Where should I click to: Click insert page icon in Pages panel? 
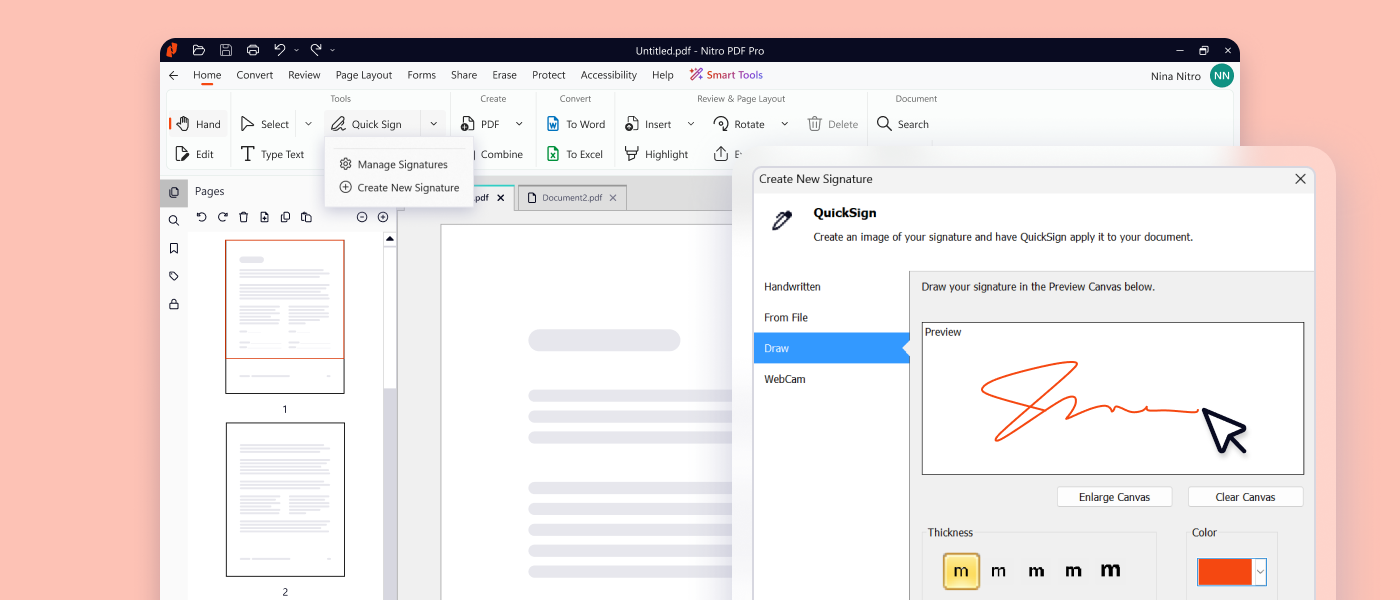pos(264,217)
